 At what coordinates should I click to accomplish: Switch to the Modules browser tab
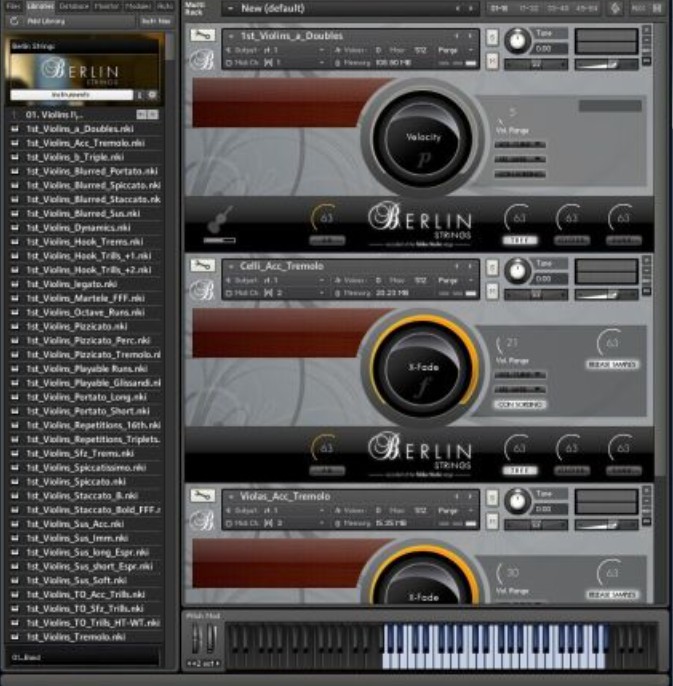point(138,6)
